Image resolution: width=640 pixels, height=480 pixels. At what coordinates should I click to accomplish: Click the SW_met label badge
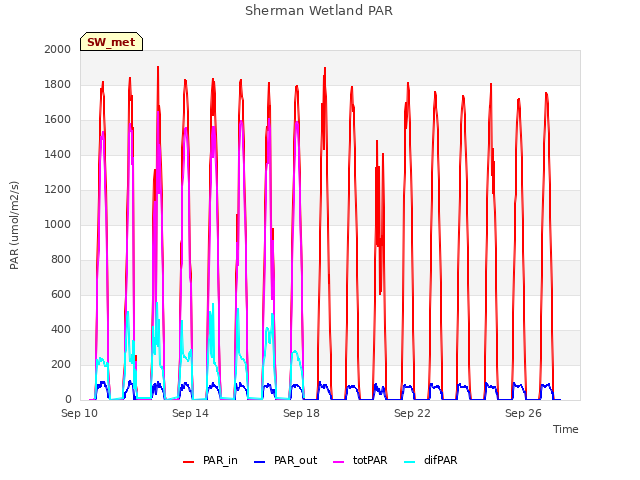point(111,42)
